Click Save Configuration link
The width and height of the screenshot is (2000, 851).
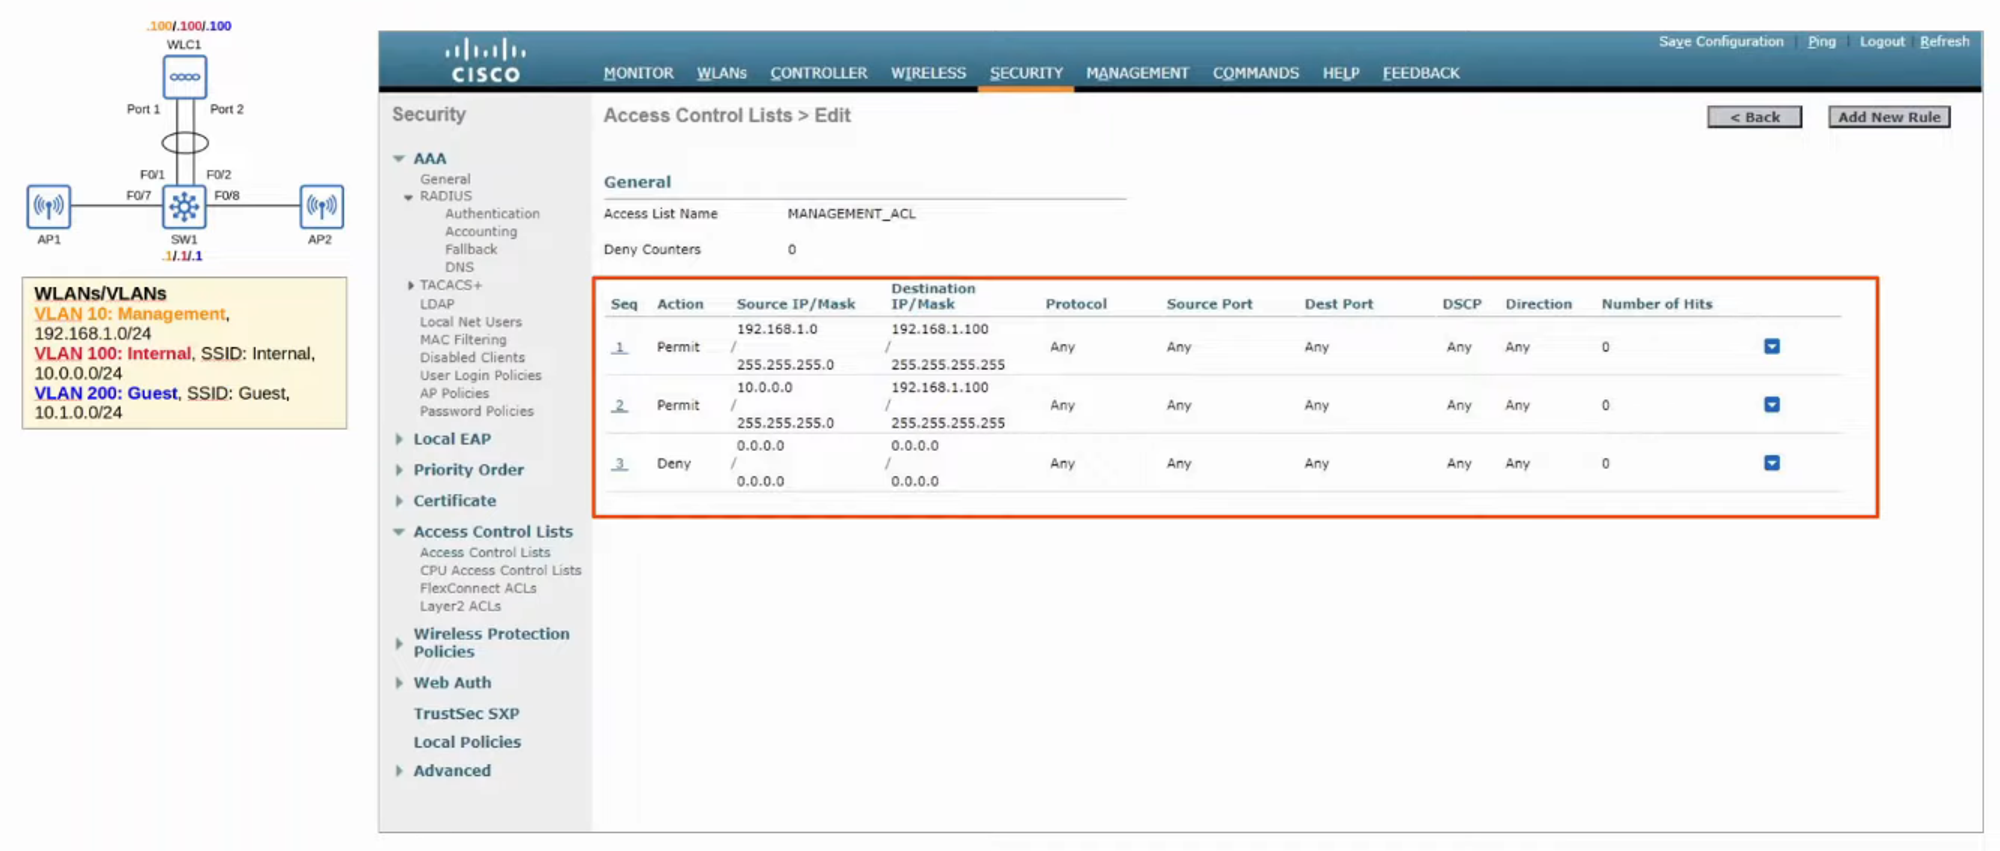(x=1720, y=42)
